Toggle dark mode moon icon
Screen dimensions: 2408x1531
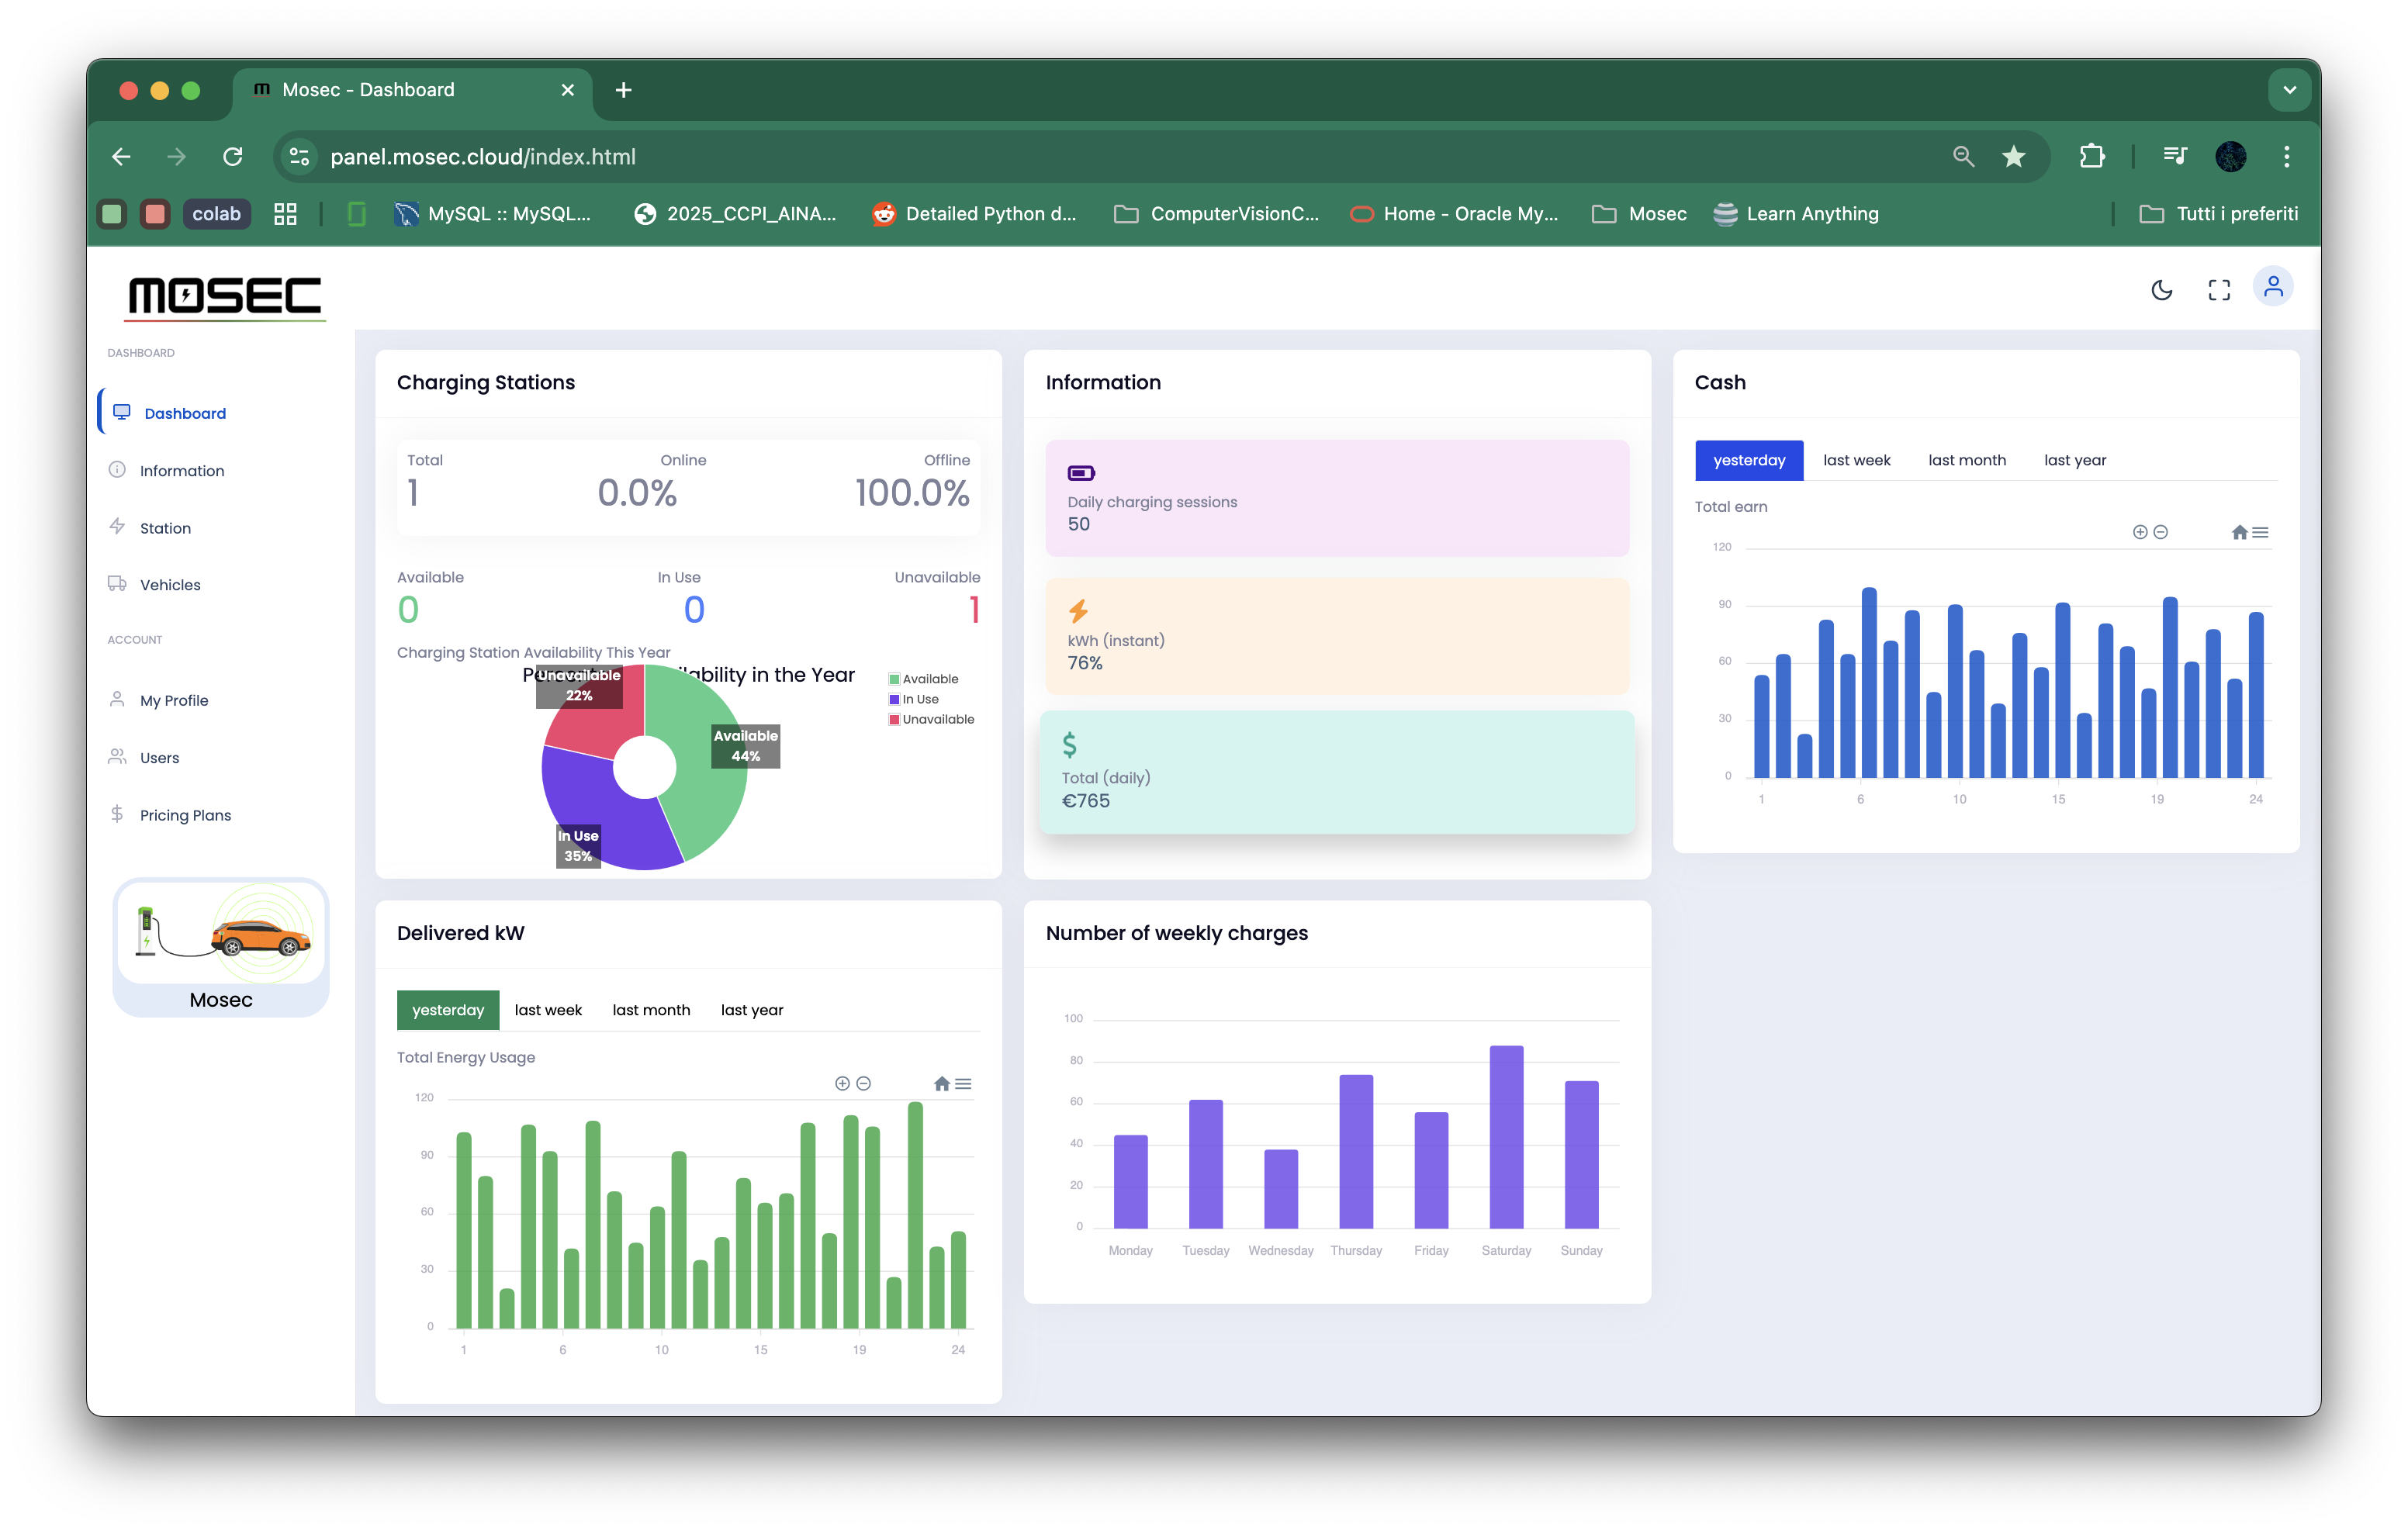click(x=2161, y=290)
